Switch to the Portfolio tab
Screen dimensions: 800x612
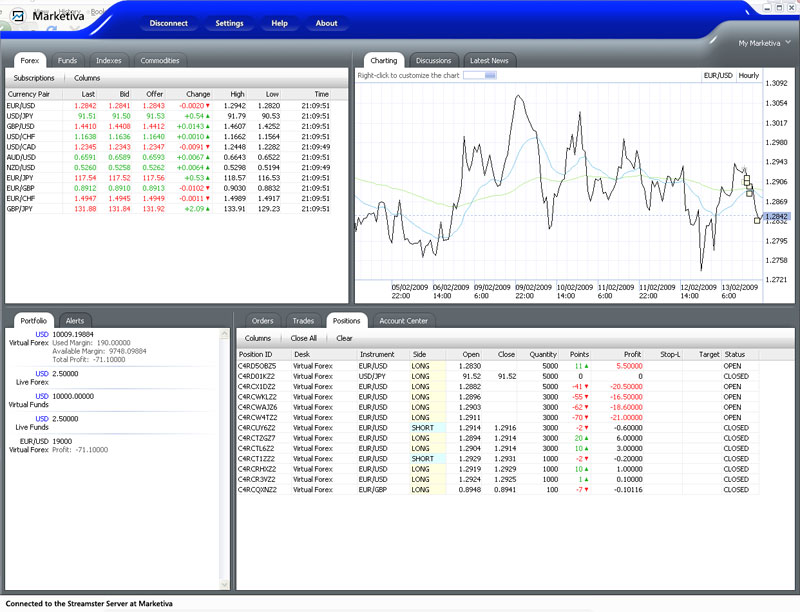point(34,320)
